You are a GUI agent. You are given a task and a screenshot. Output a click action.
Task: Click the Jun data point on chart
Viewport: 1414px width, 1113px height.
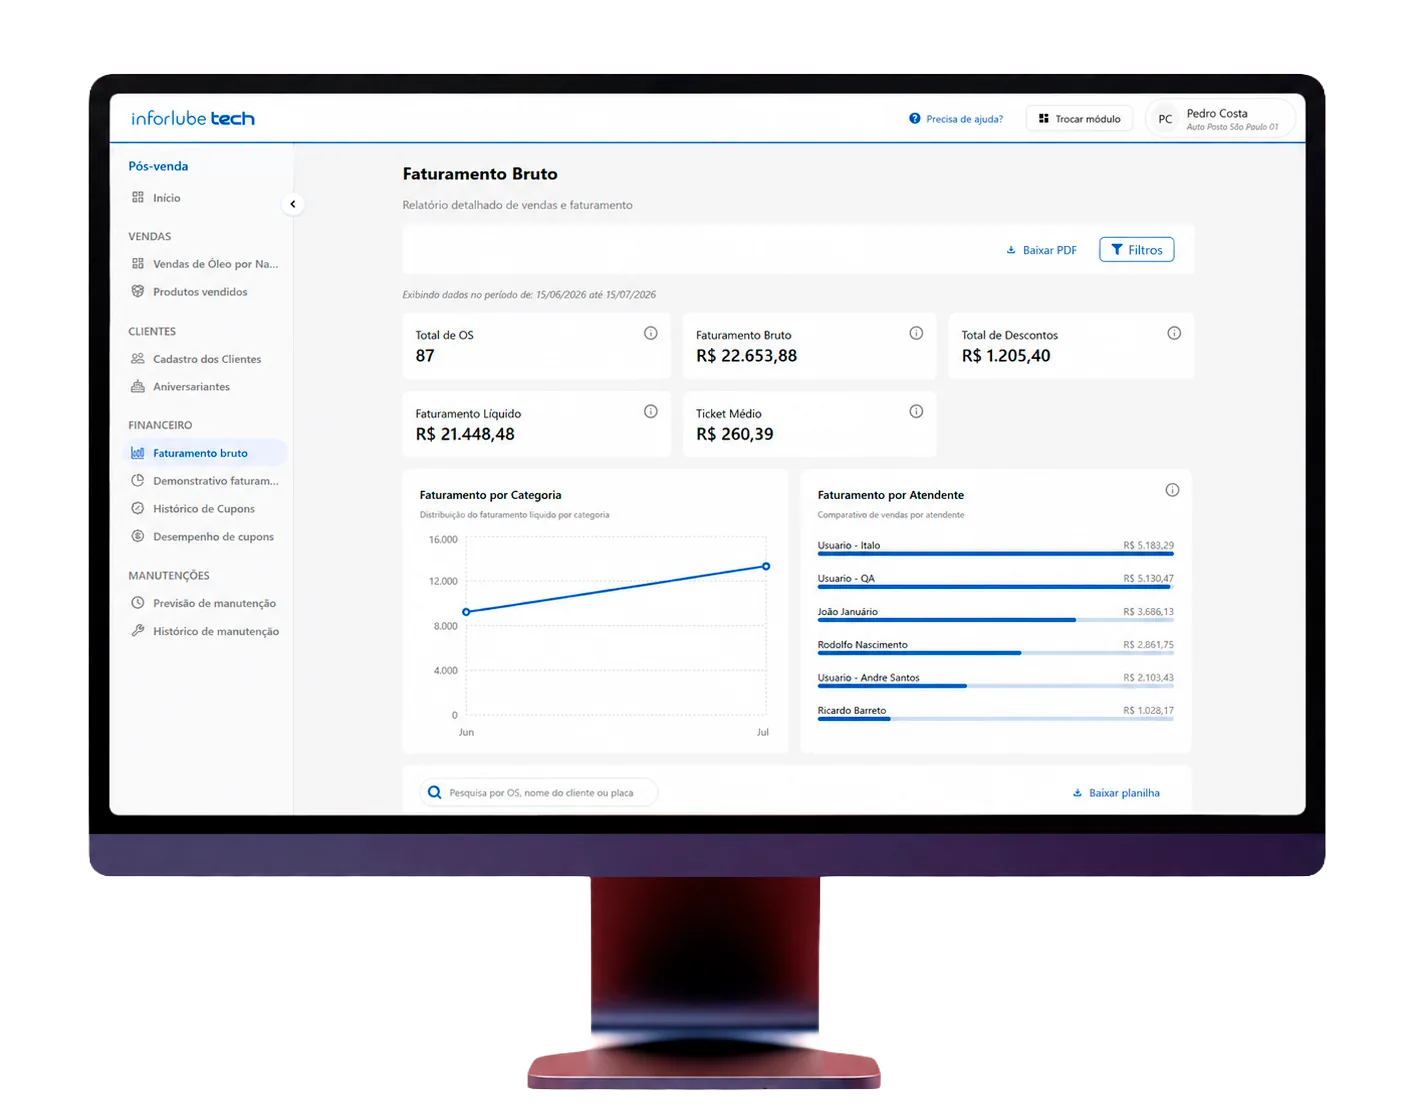(466, 612)
